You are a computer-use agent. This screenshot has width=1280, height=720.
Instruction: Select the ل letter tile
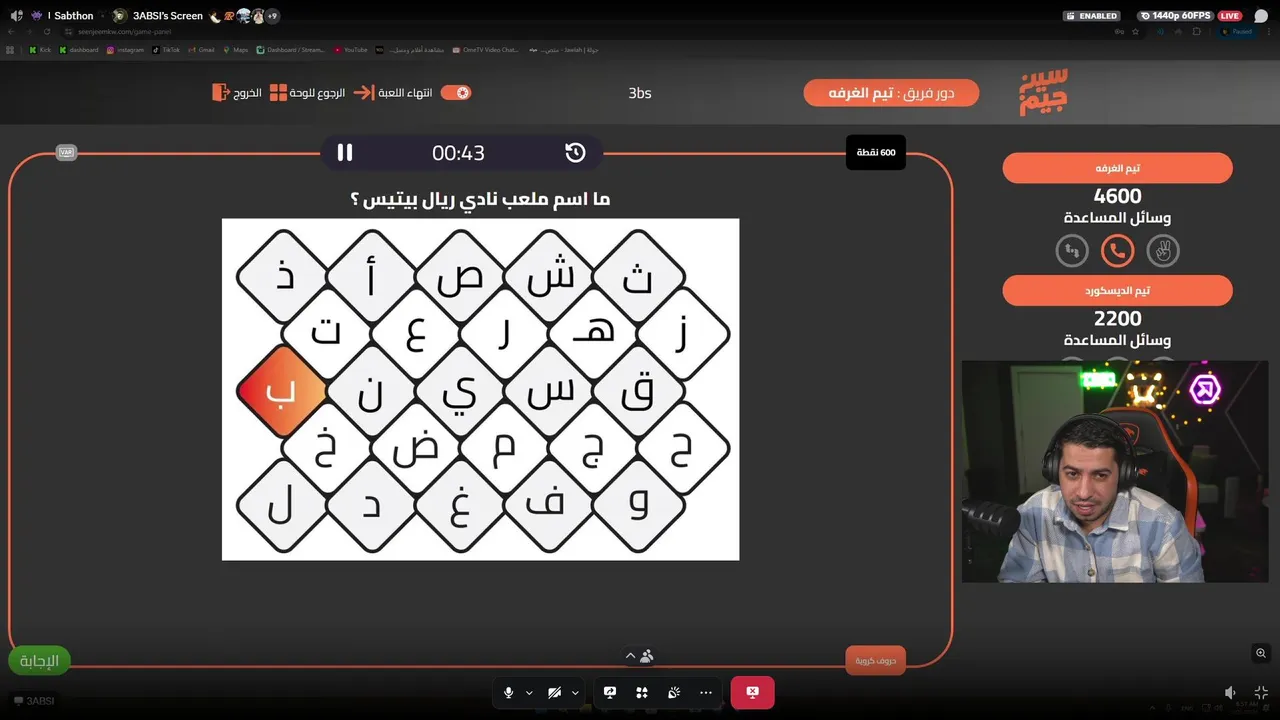282,505
